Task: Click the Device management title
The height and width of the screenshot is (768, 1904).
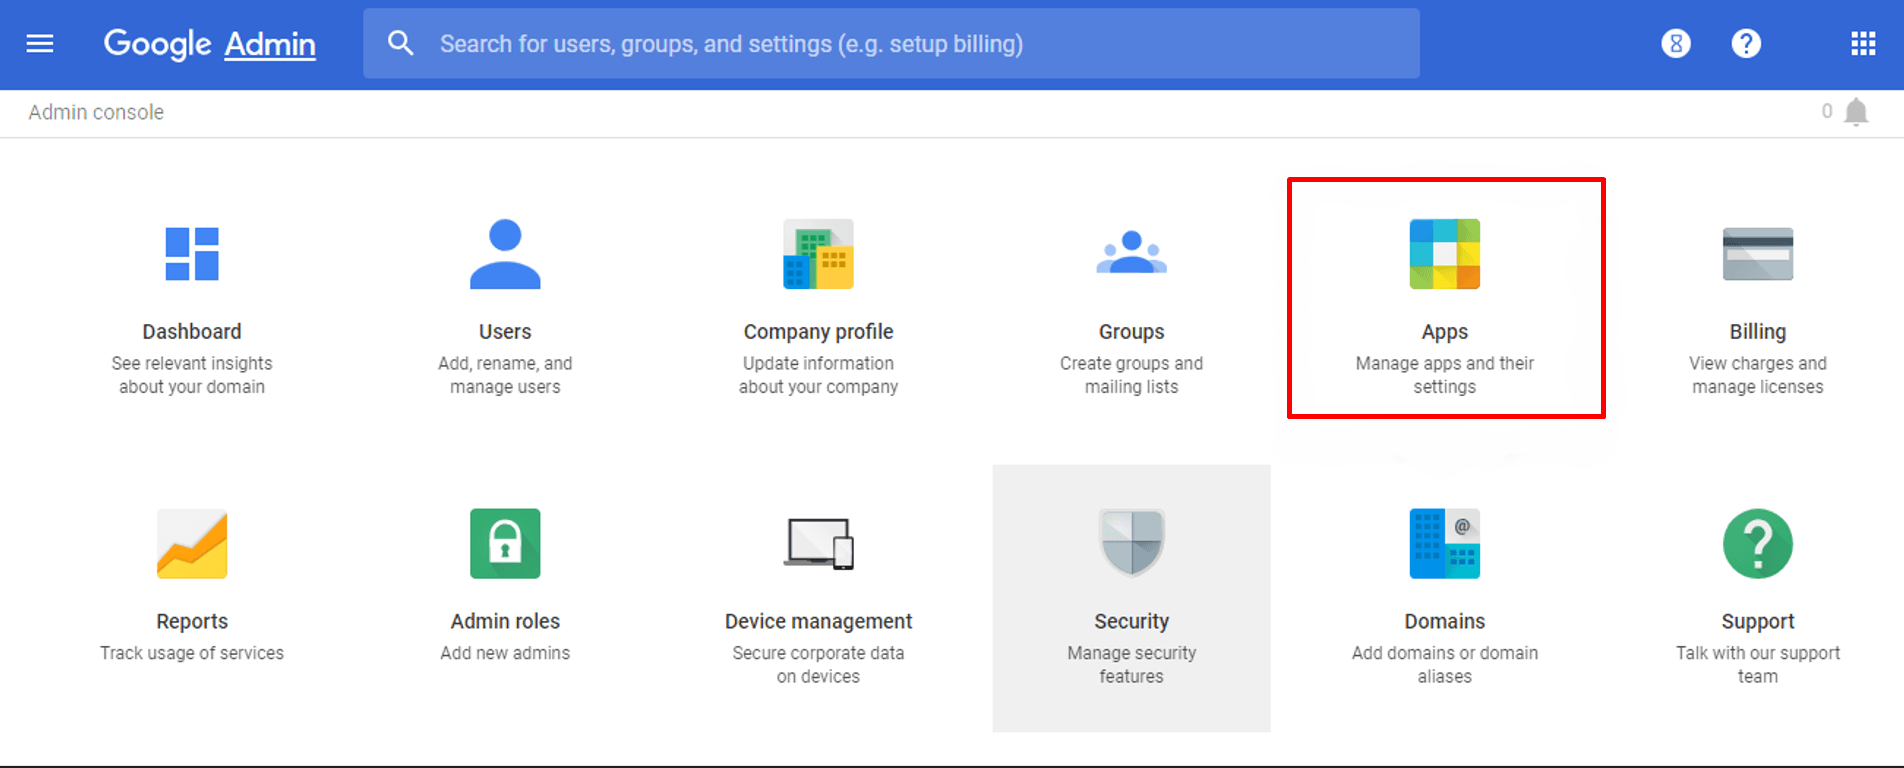Action: [818, 622]
